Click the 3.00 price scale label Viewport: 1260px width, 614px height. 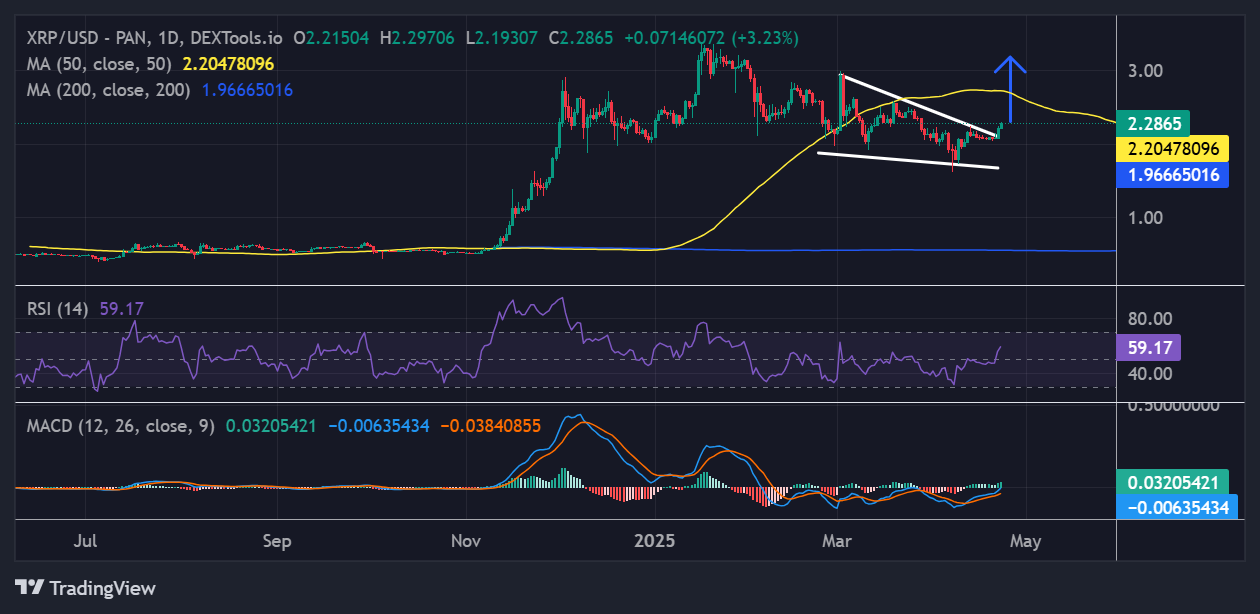[1145, 71]
